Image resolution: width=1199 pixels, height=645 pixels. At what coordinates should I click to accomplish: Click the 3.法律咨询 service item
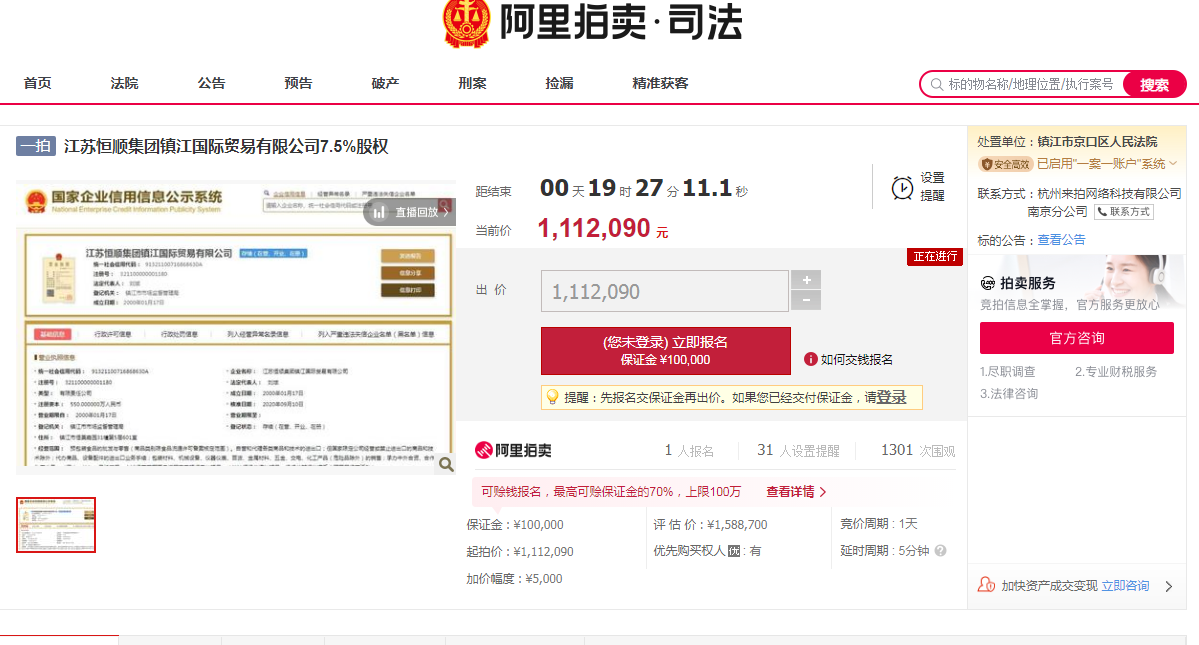click(x=1009, y=394)
